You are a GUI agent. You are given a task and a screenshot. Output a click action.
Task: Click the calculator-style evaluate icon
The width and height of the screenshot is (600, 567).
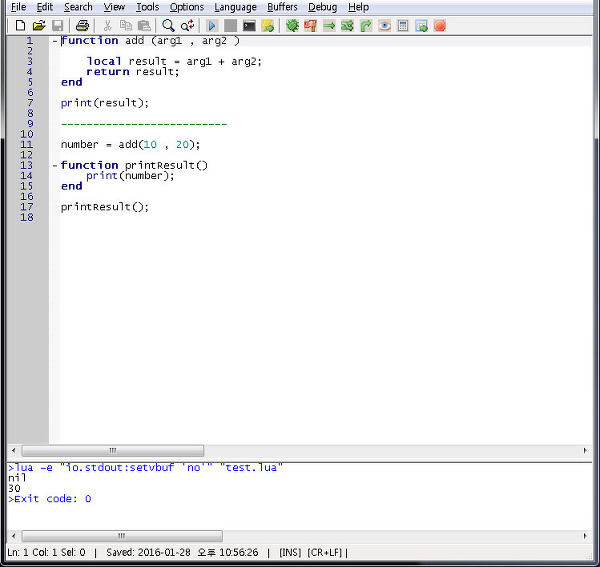pyautogui.click(x=403, y=26)
